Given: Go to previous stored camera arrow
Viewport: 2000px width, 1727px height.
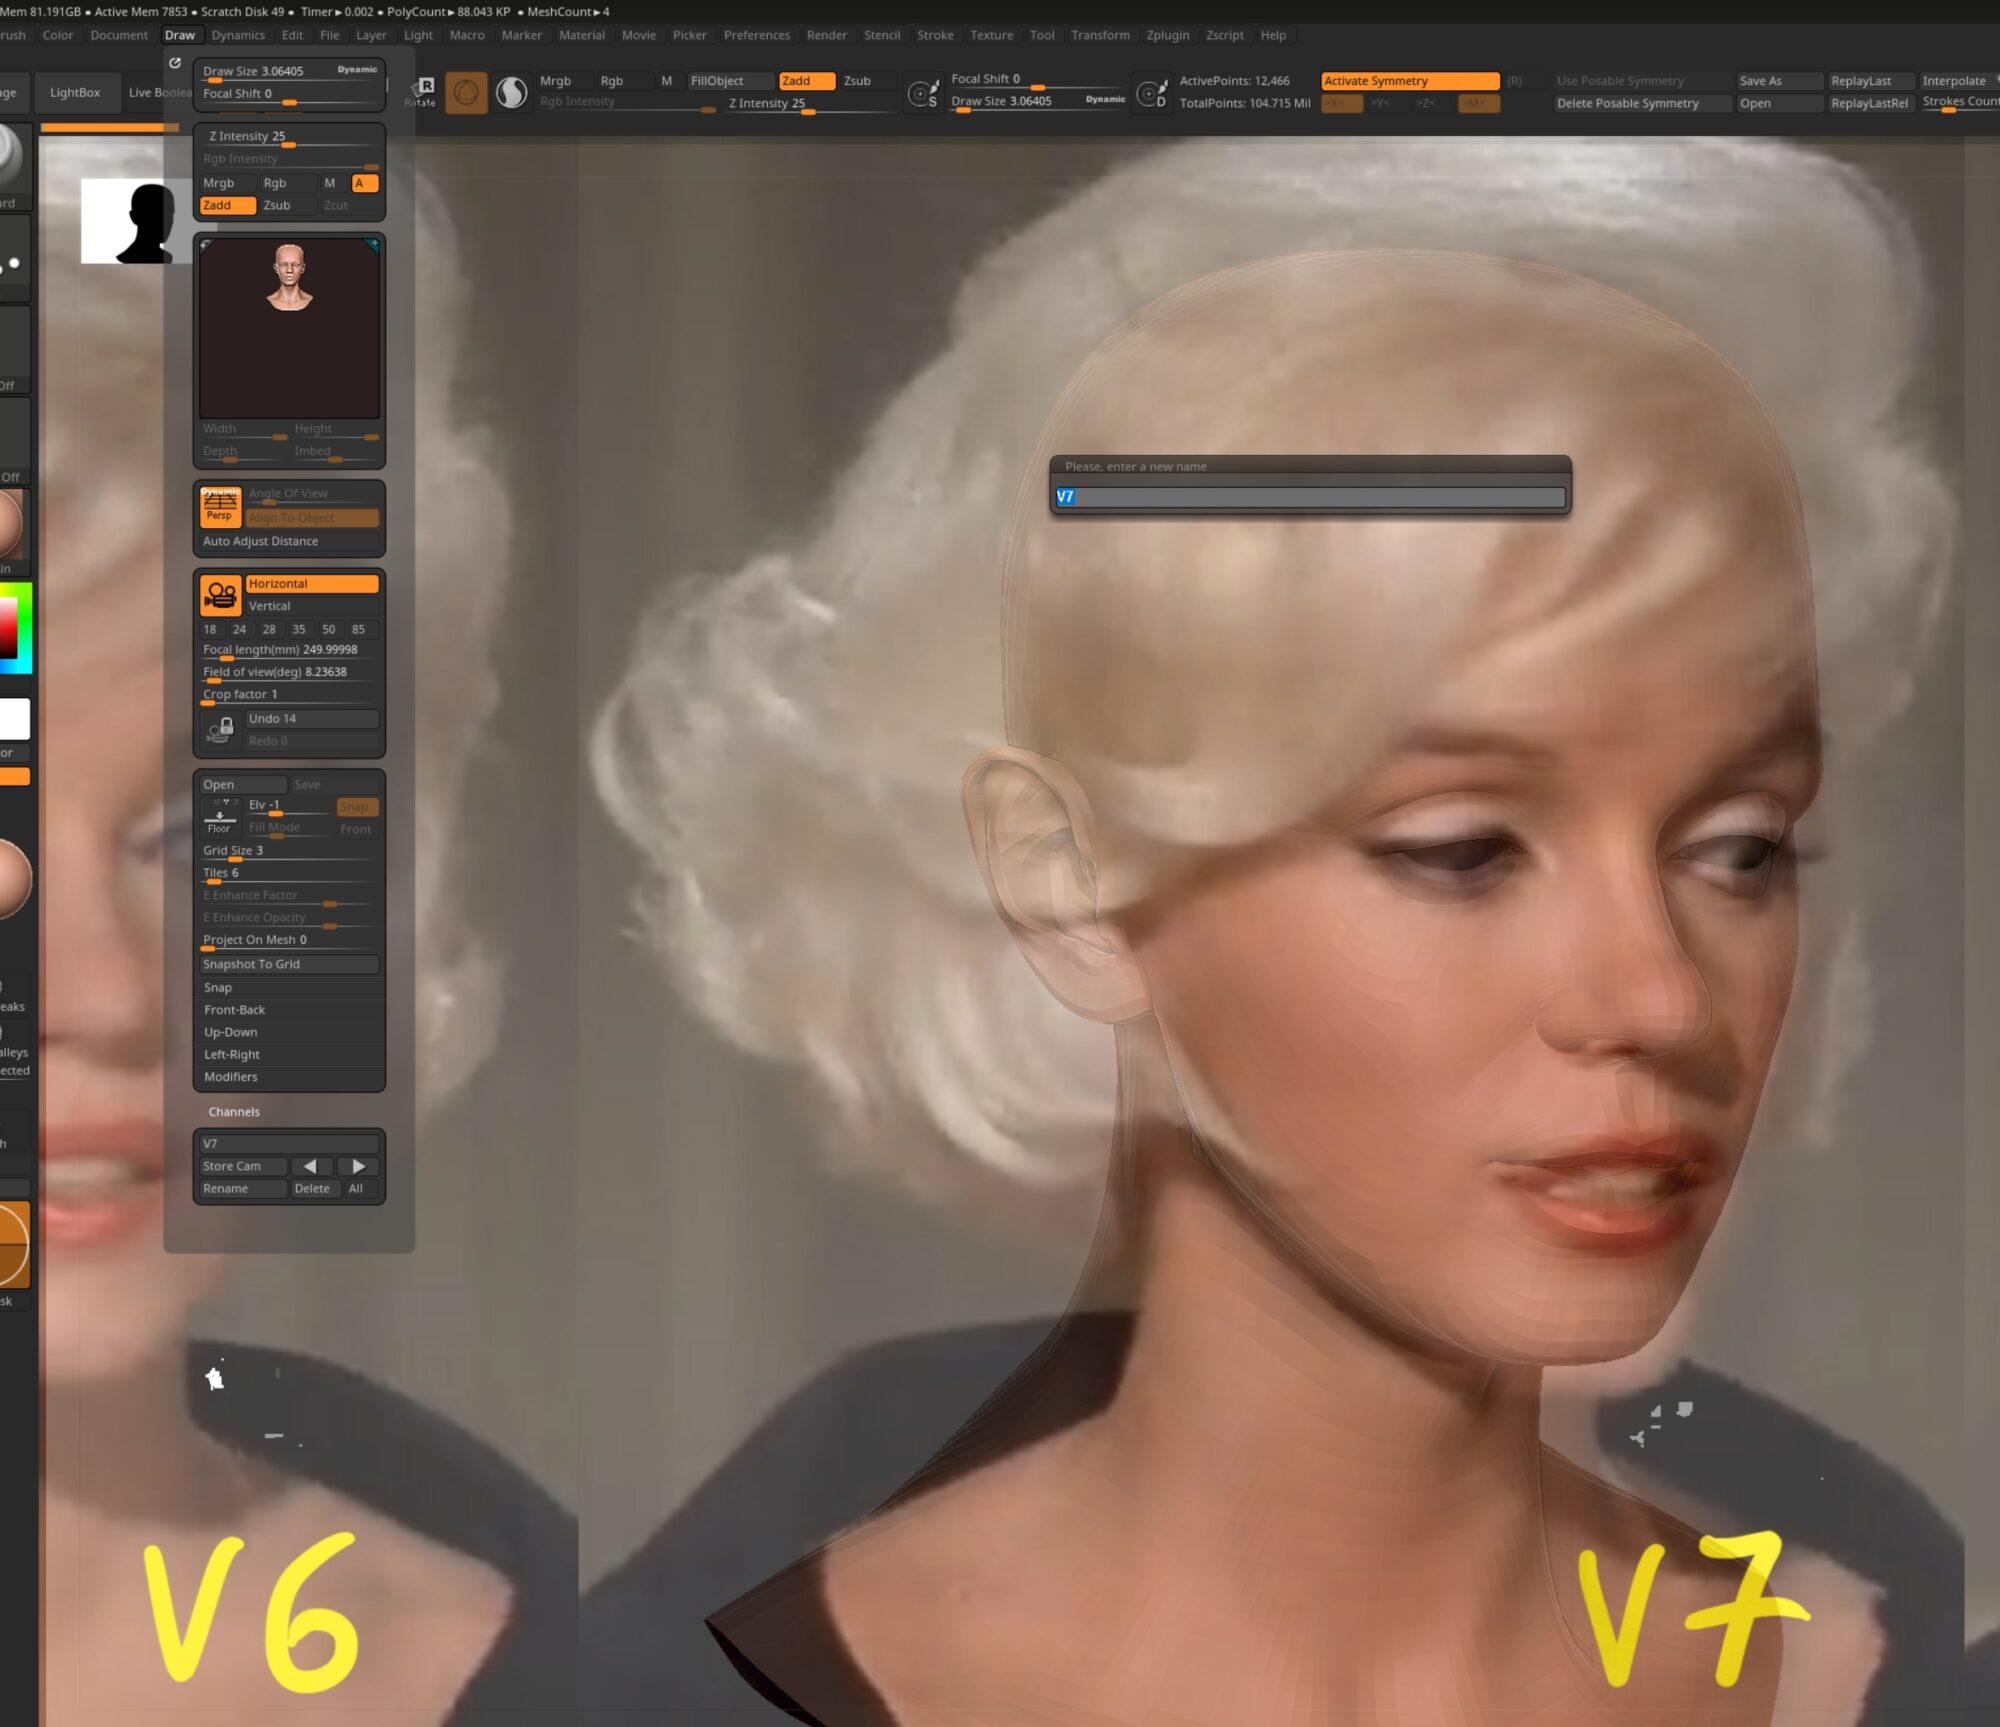Looking at the screenshot, I should click(x=310, y=1166).
